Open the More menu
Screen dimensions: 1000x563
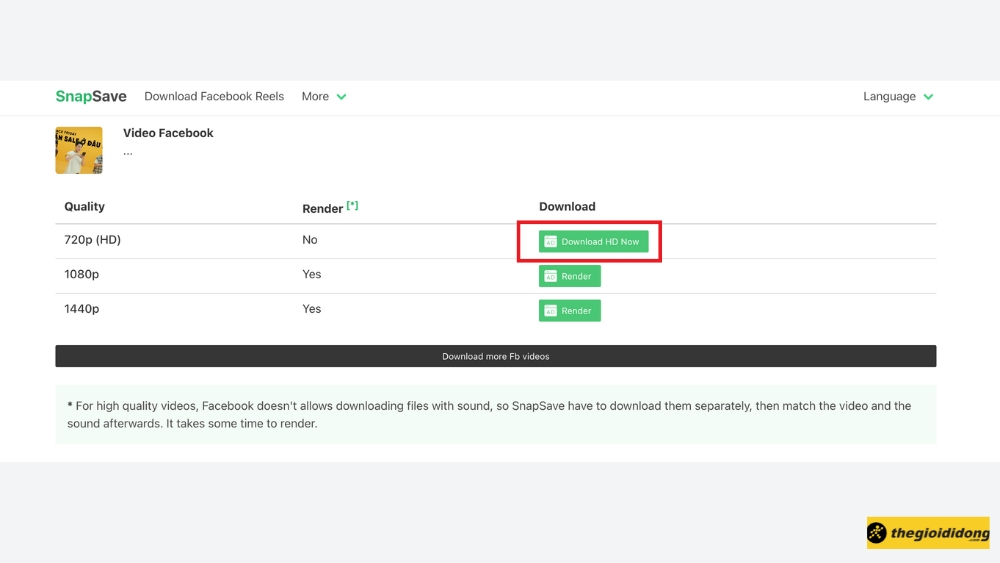315,97
